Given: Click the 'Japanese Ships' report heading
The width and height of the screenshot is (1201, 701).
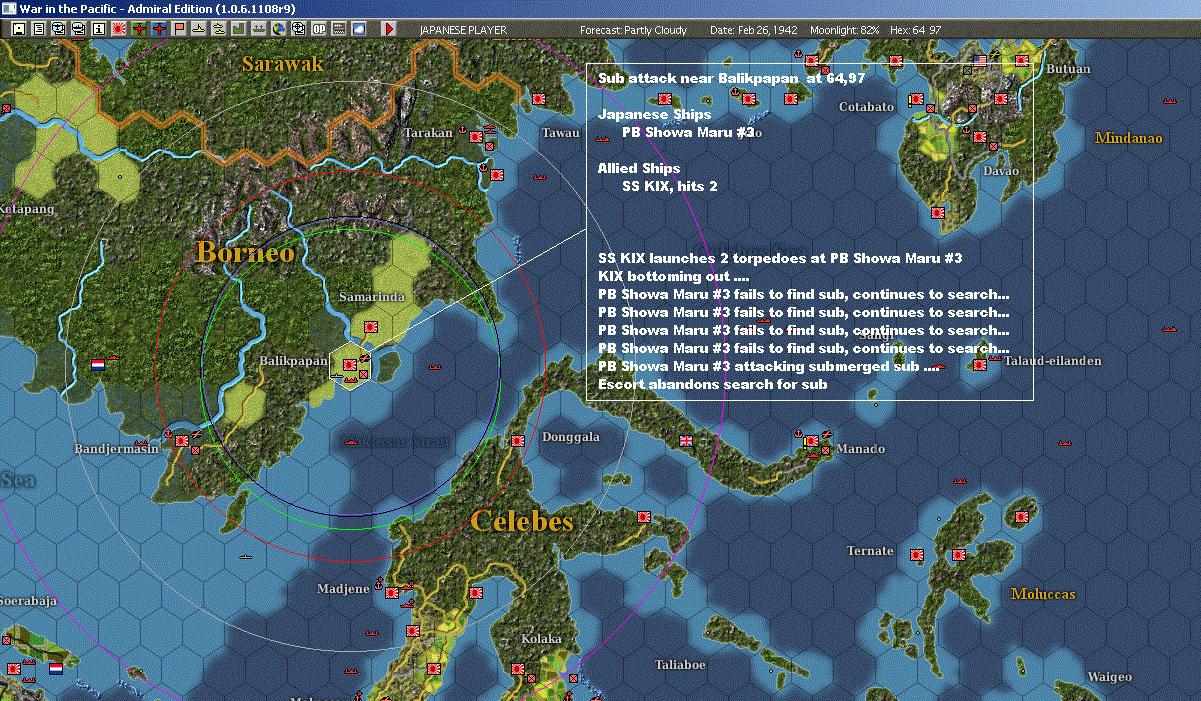Looking at the screenshot, I should pos(655,114).
